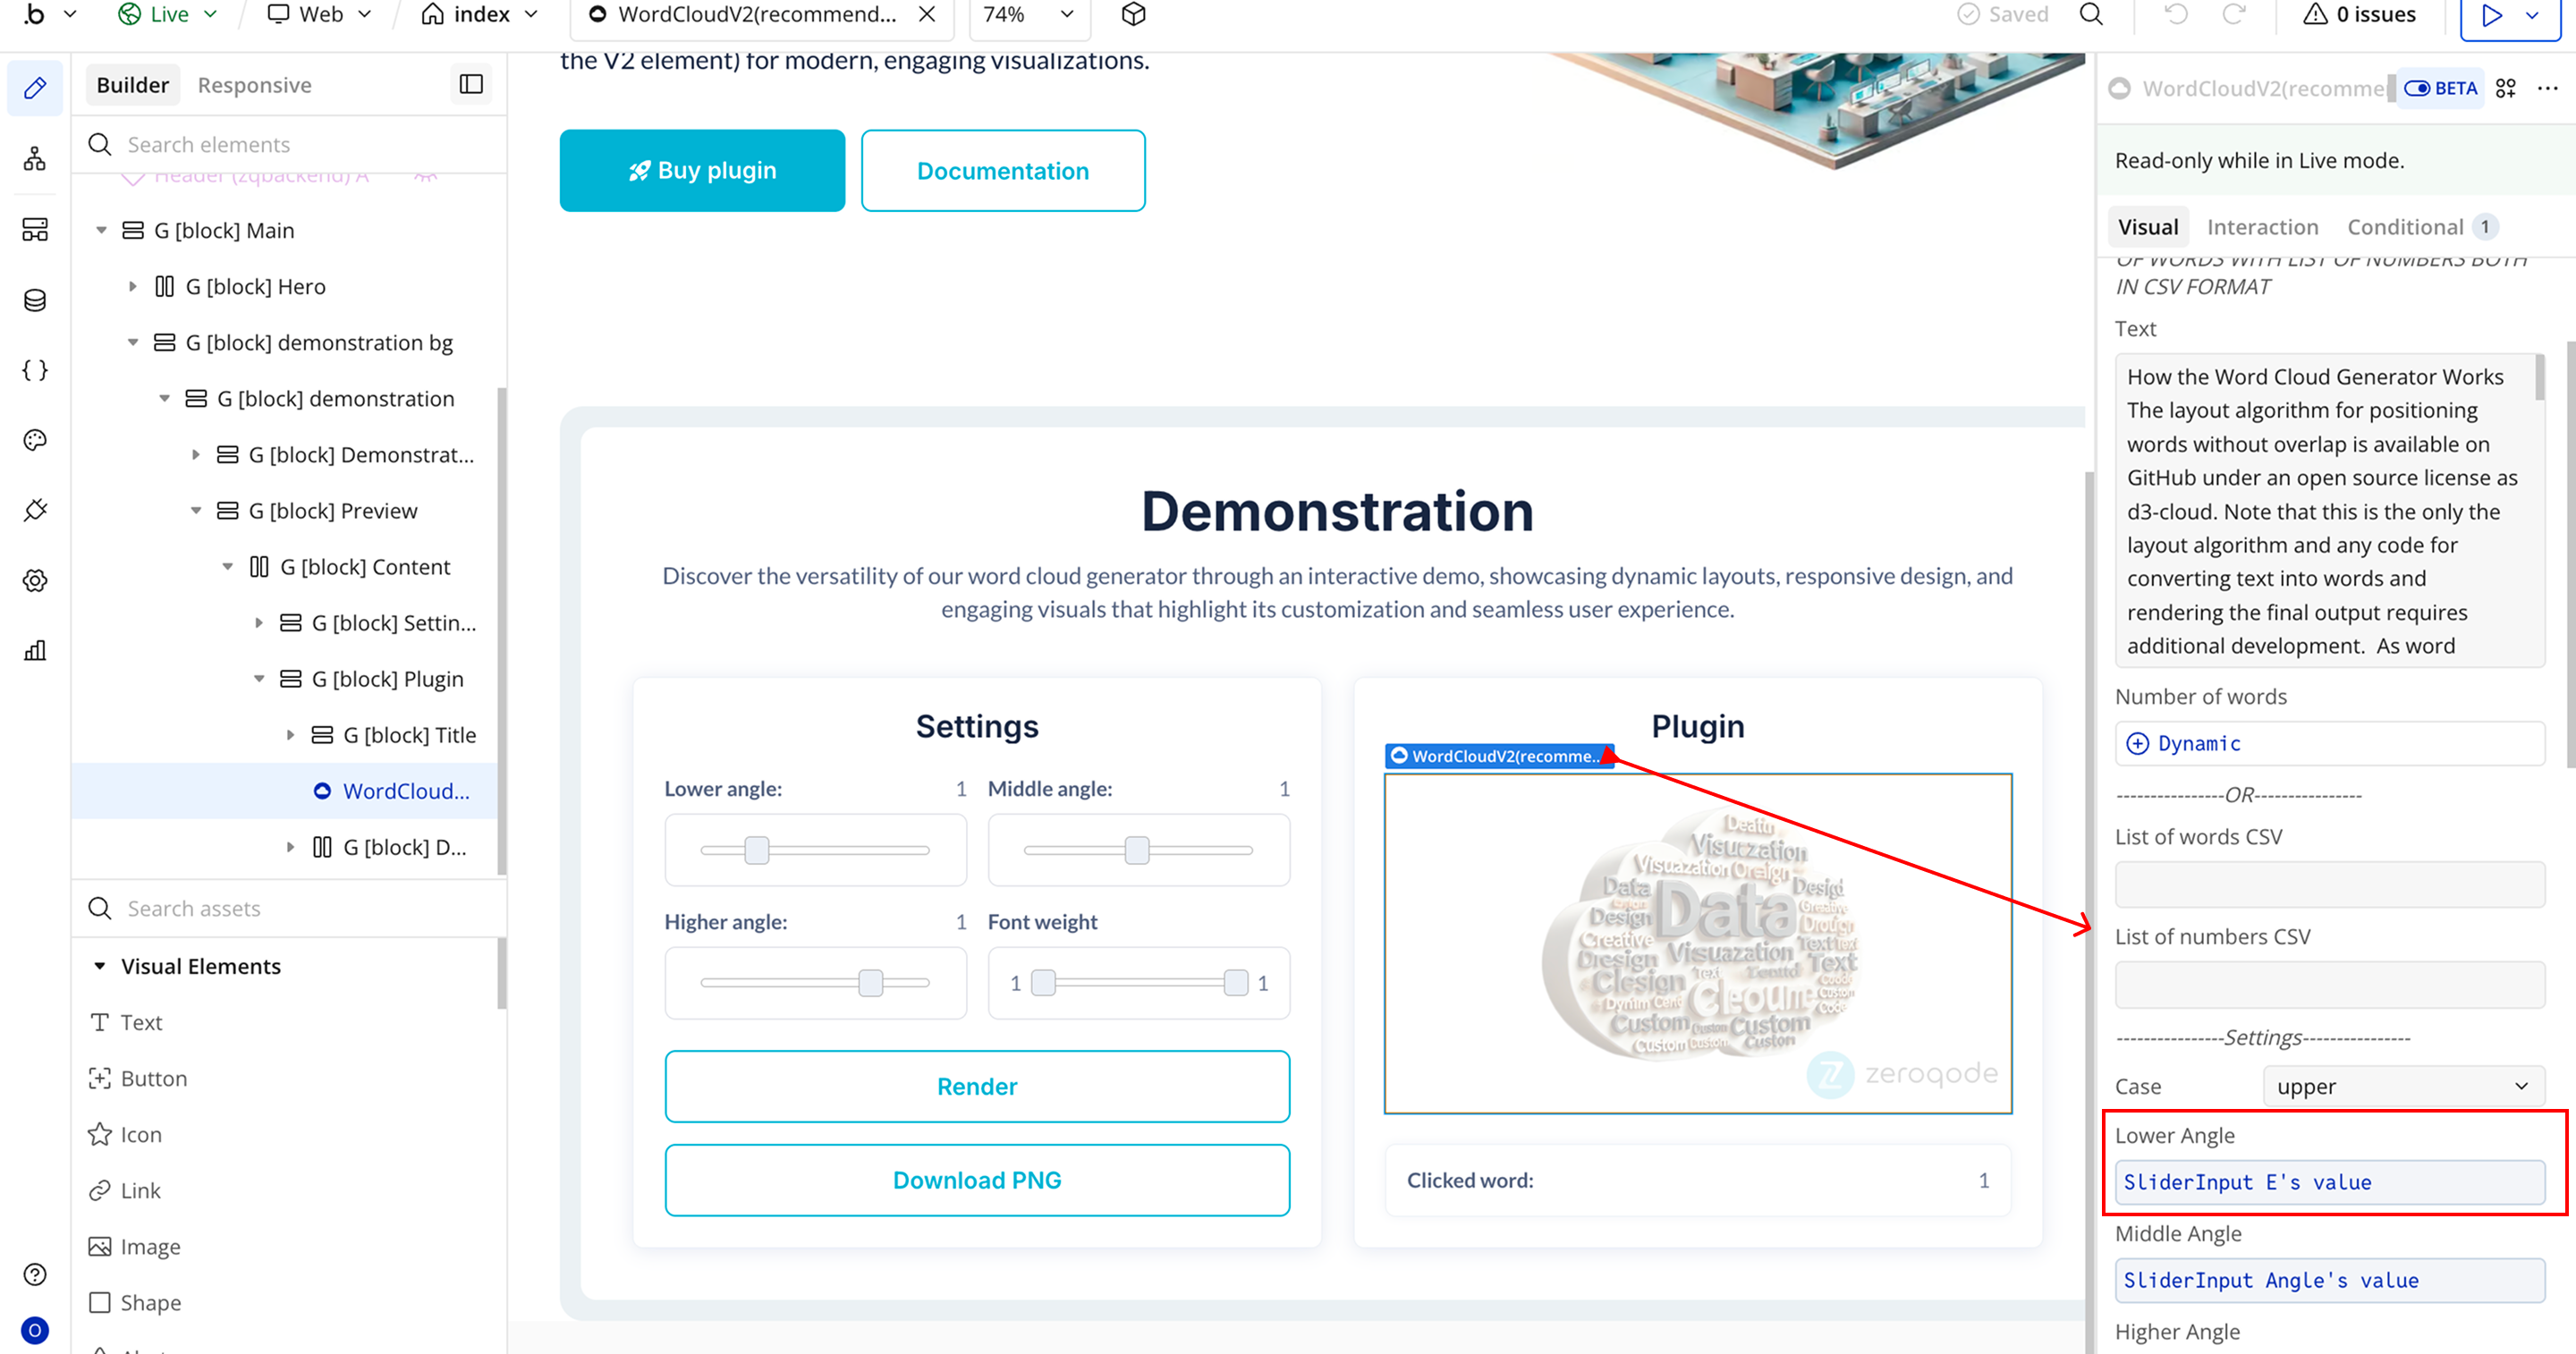The height and width of the screenshot is (1354, 2576).
Task: Collapse the G [block] Main tree item
Action: (101, 231)
